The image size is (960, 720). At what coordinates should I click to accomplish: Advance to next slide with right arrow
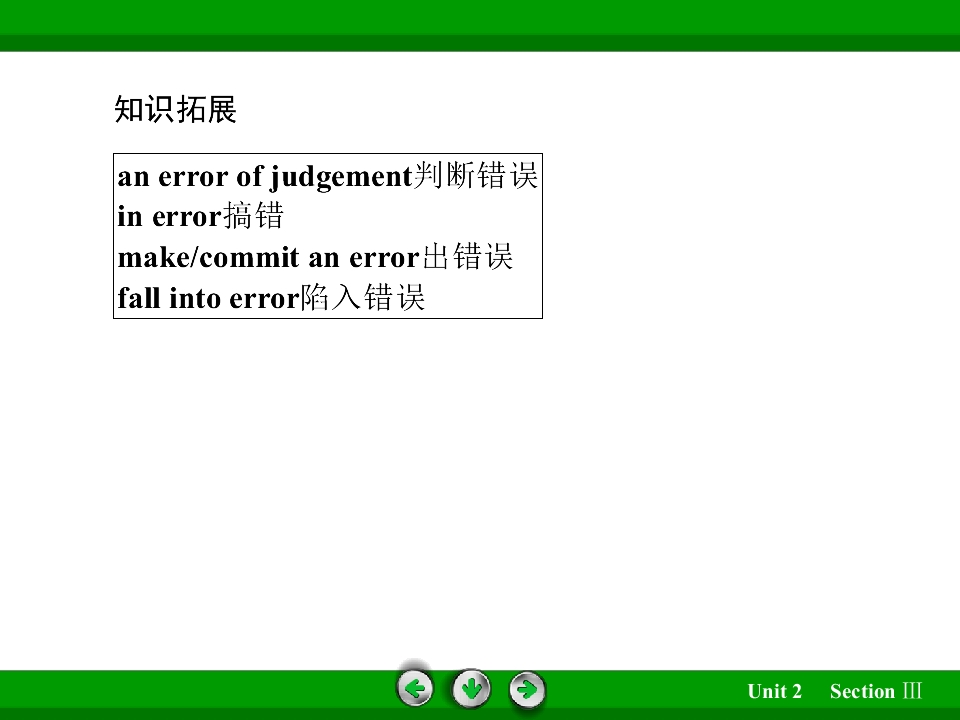527,689
